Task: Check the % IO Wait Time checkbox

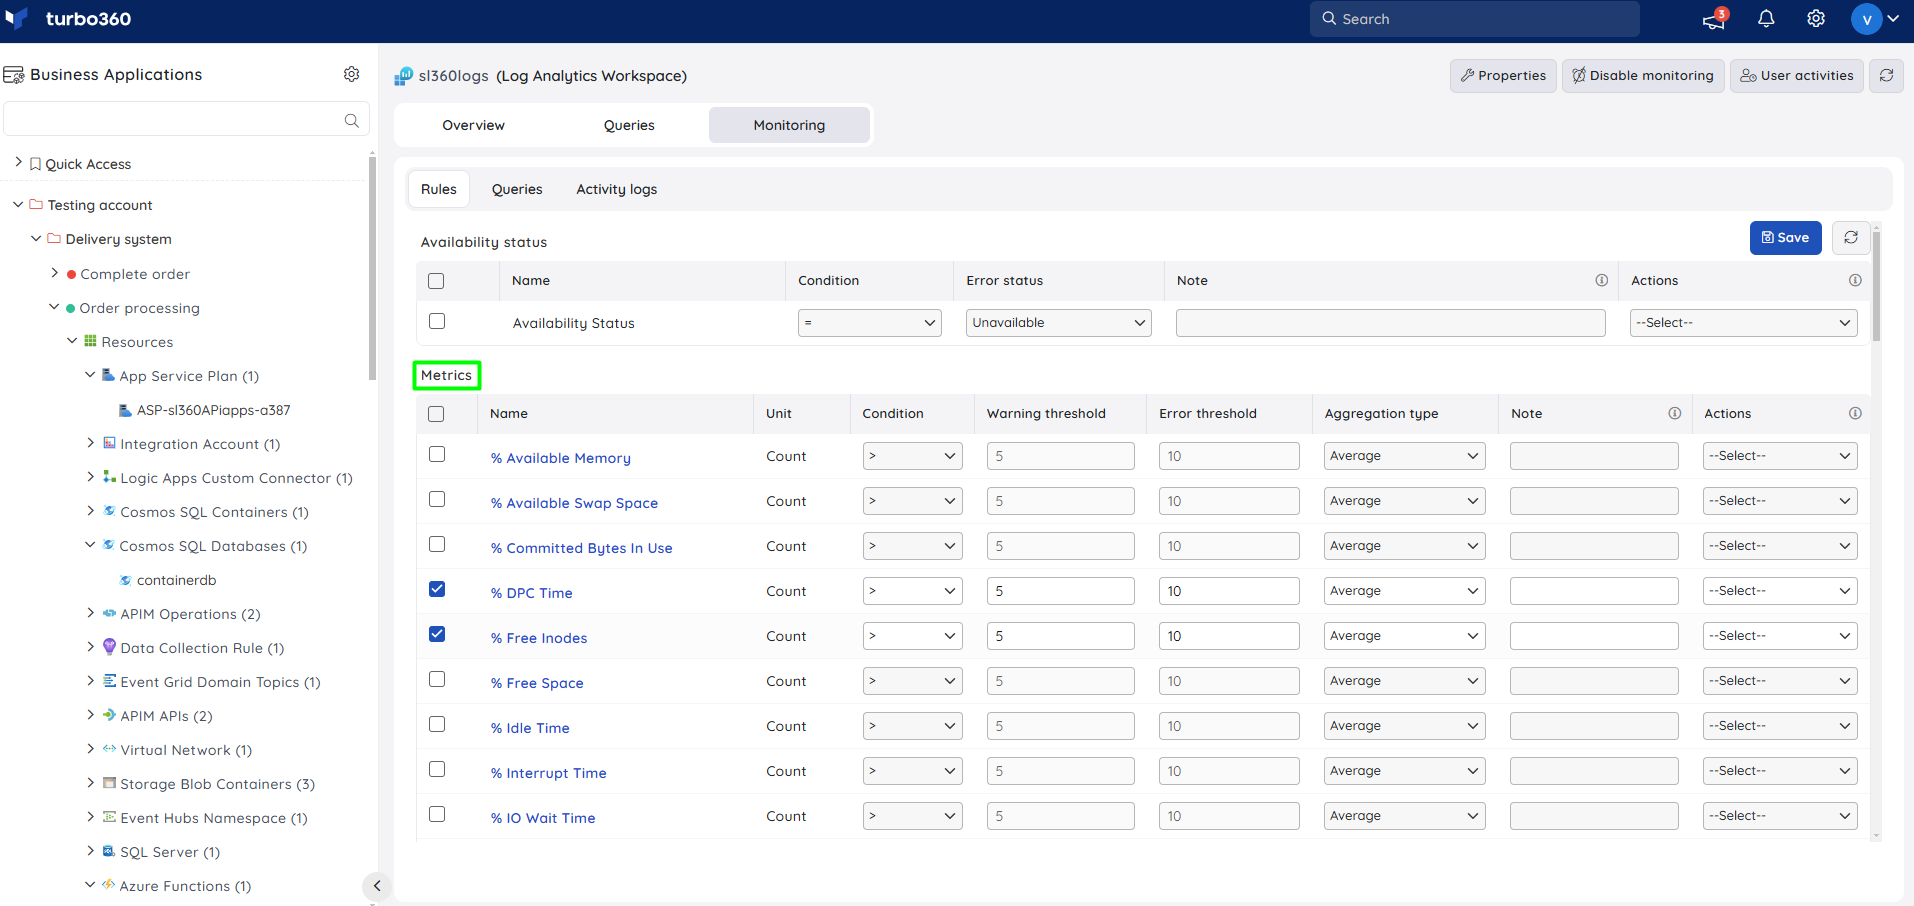Action: click(437, 814)
